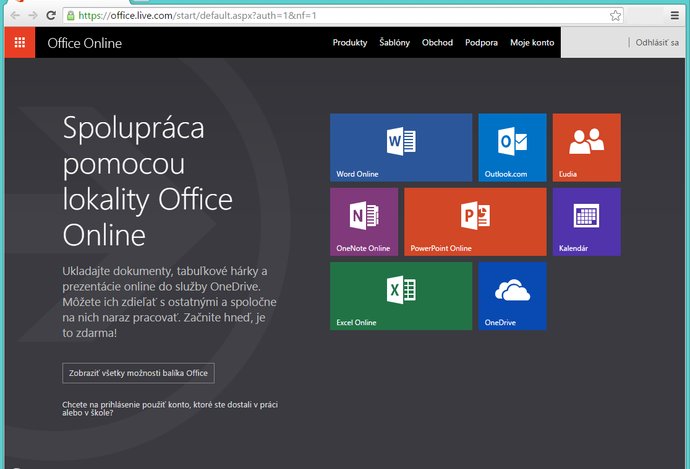Open the OneDrive tile
This screenshot has width=690, height=469.
click(512, 296)
